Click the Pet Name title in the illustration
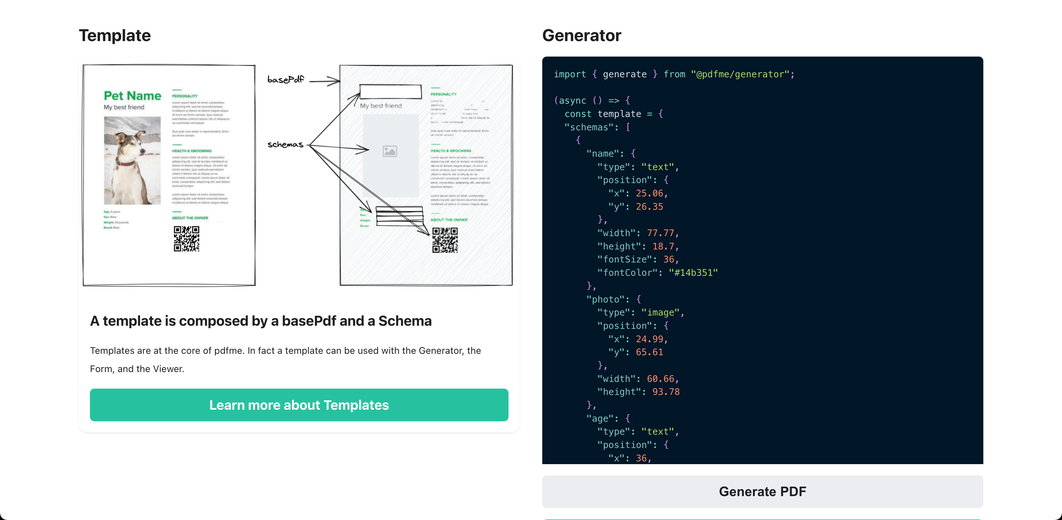Image resolution: width=1062 pixels, height=520 pixels. (x=133, y=95)
